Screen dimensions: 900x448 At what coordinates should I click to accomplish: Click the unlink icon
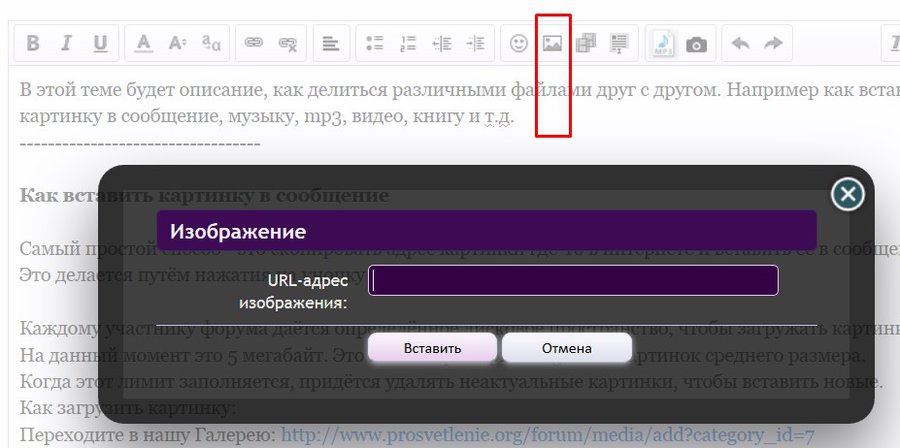(x=288, y=44)
